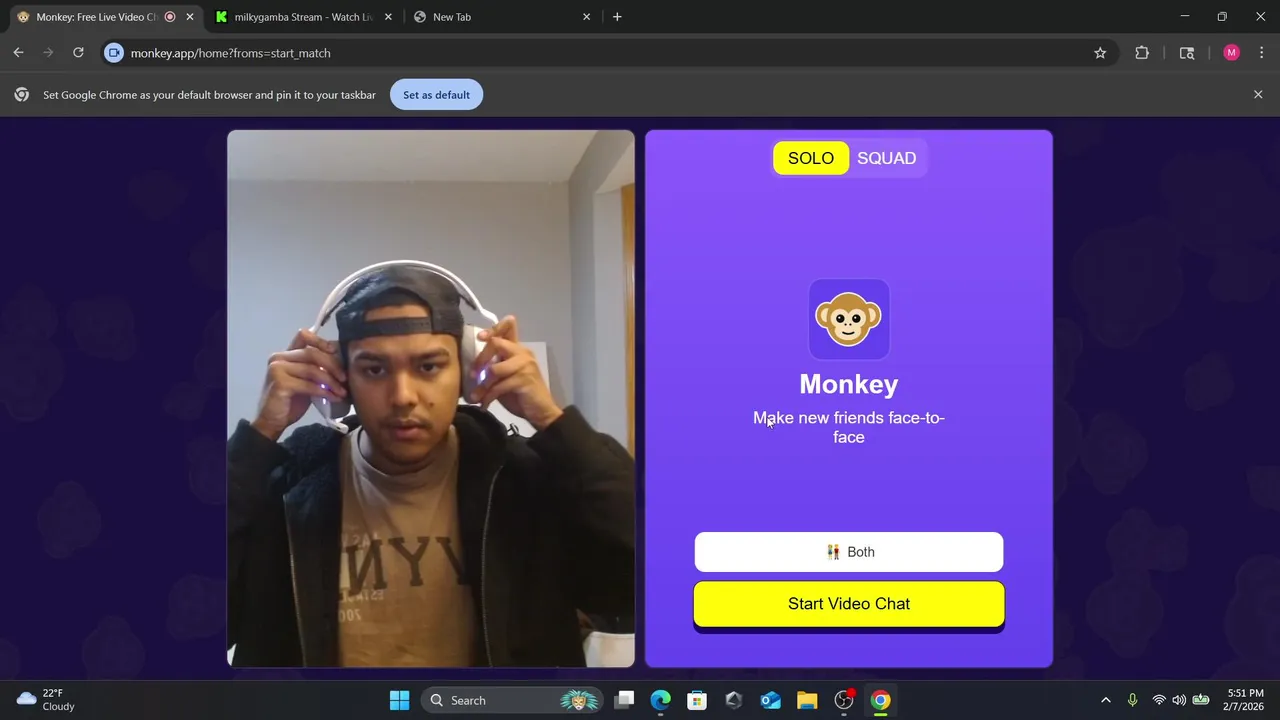This screenshot has width=1280, height=720.
Task: Click the camera permission icon in address bar
Action: [x=114, y=53]
